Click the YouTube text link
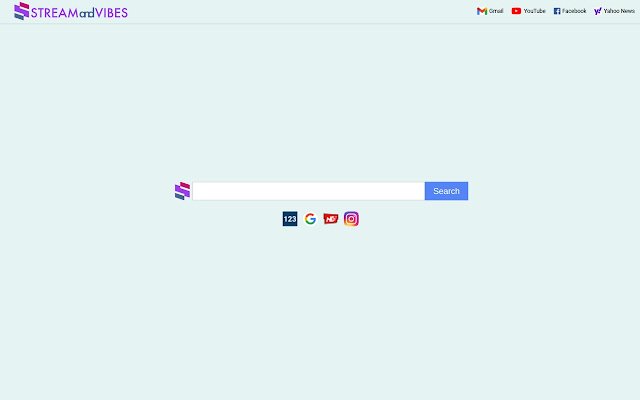 534,11
